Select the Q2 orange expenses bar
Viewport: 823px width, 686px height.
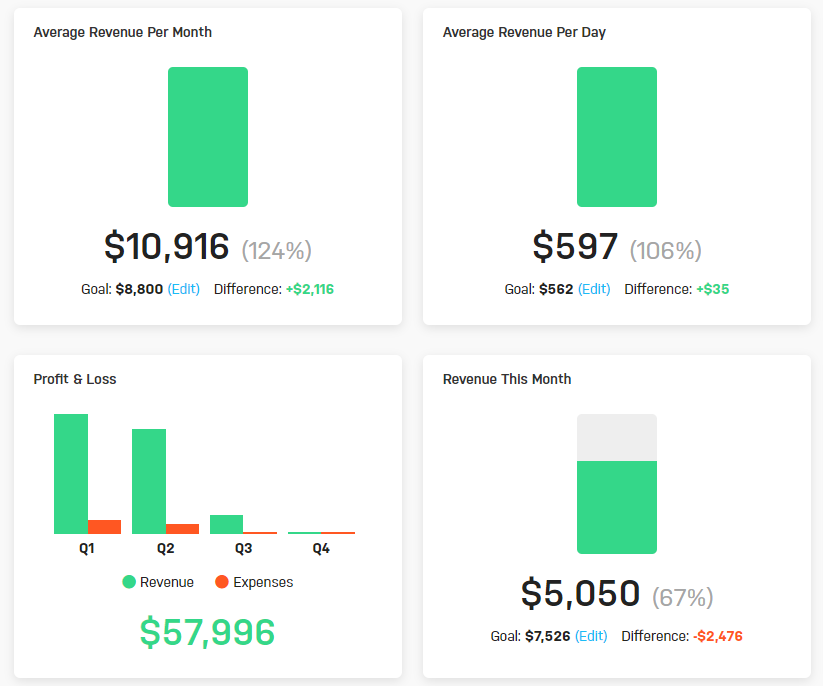(x=182, y=528)
